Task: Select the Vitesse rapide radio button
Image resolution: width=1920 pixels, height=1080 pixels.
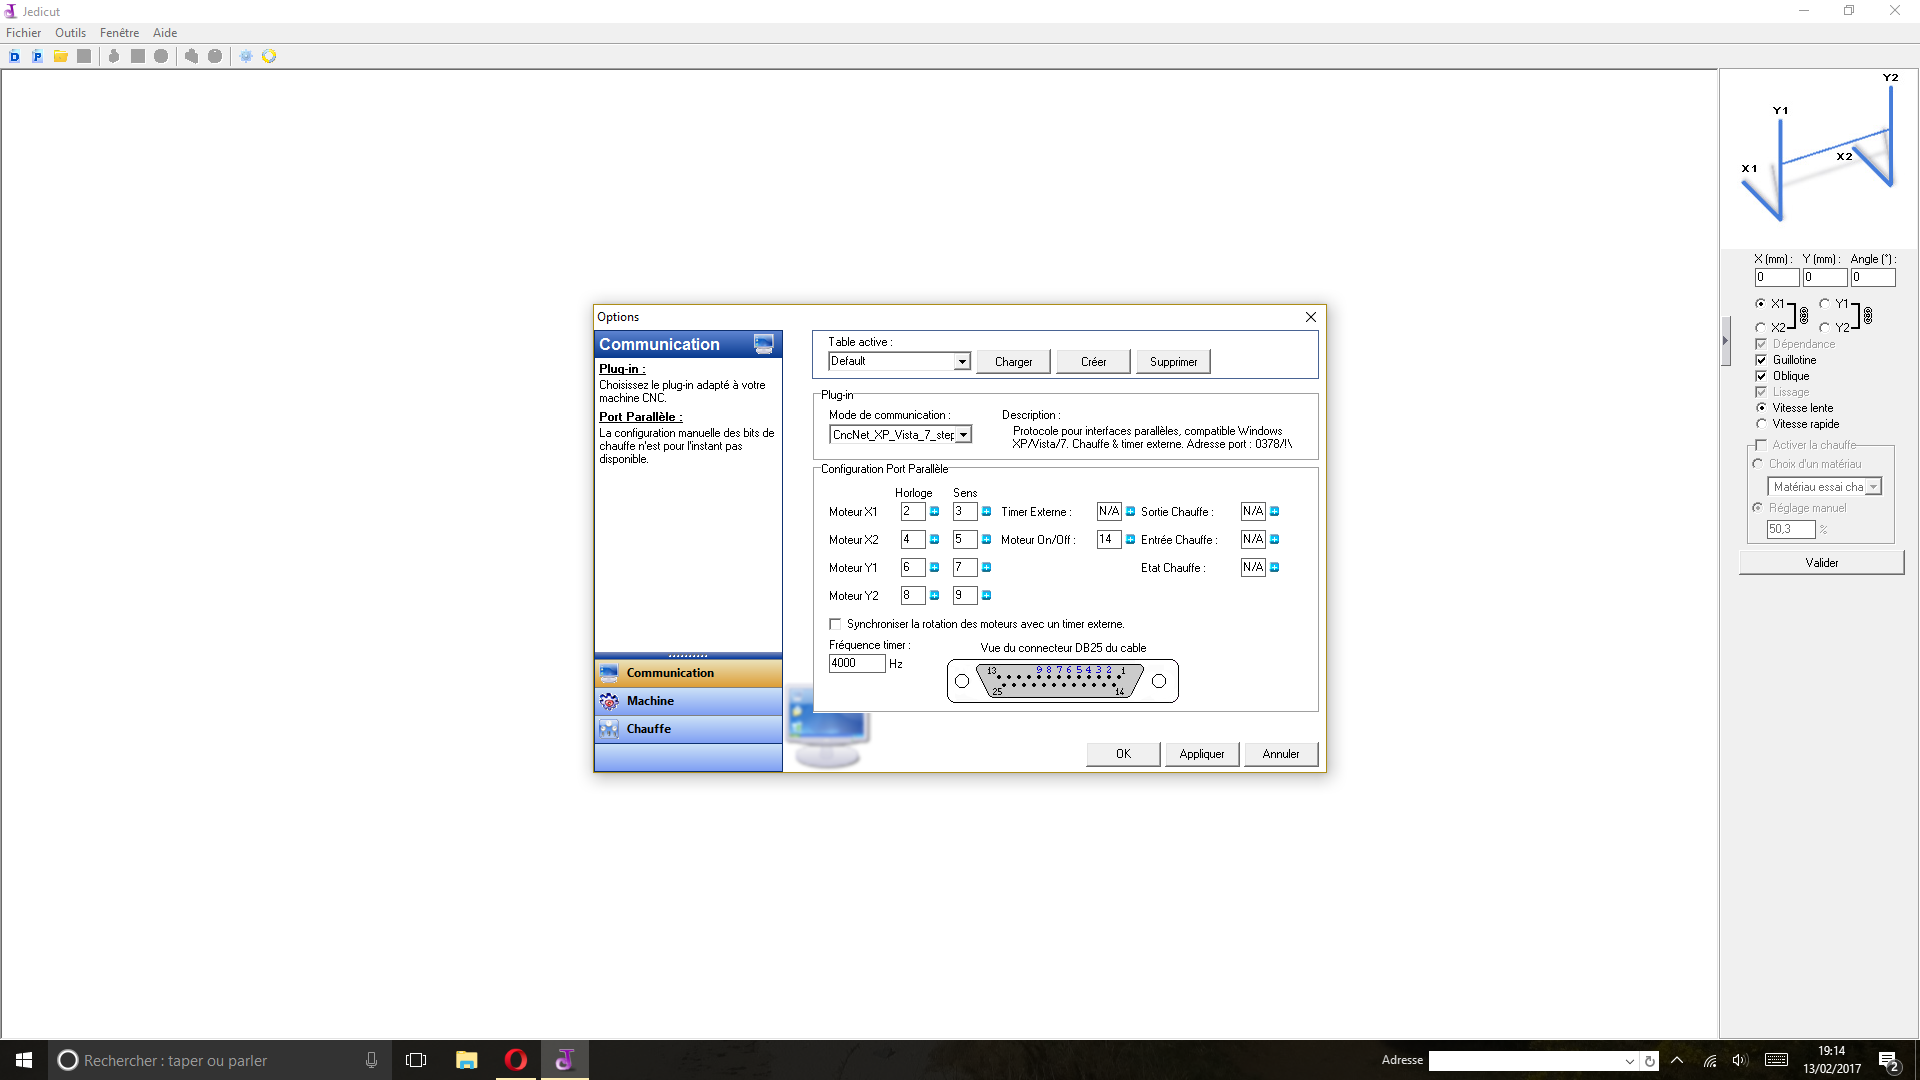Action: [1761, 424]
